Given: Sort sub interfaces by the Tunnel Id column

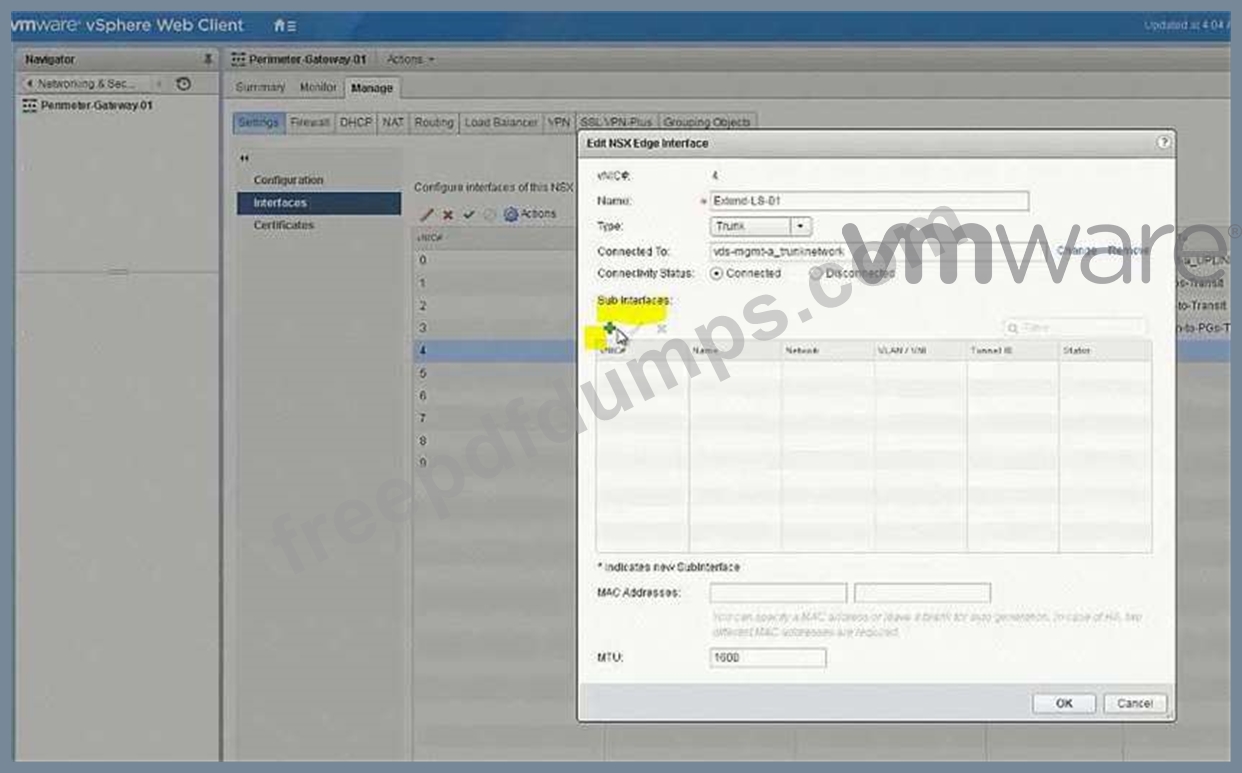Looking at the screenshot, I should click(x=1013, y=351).
